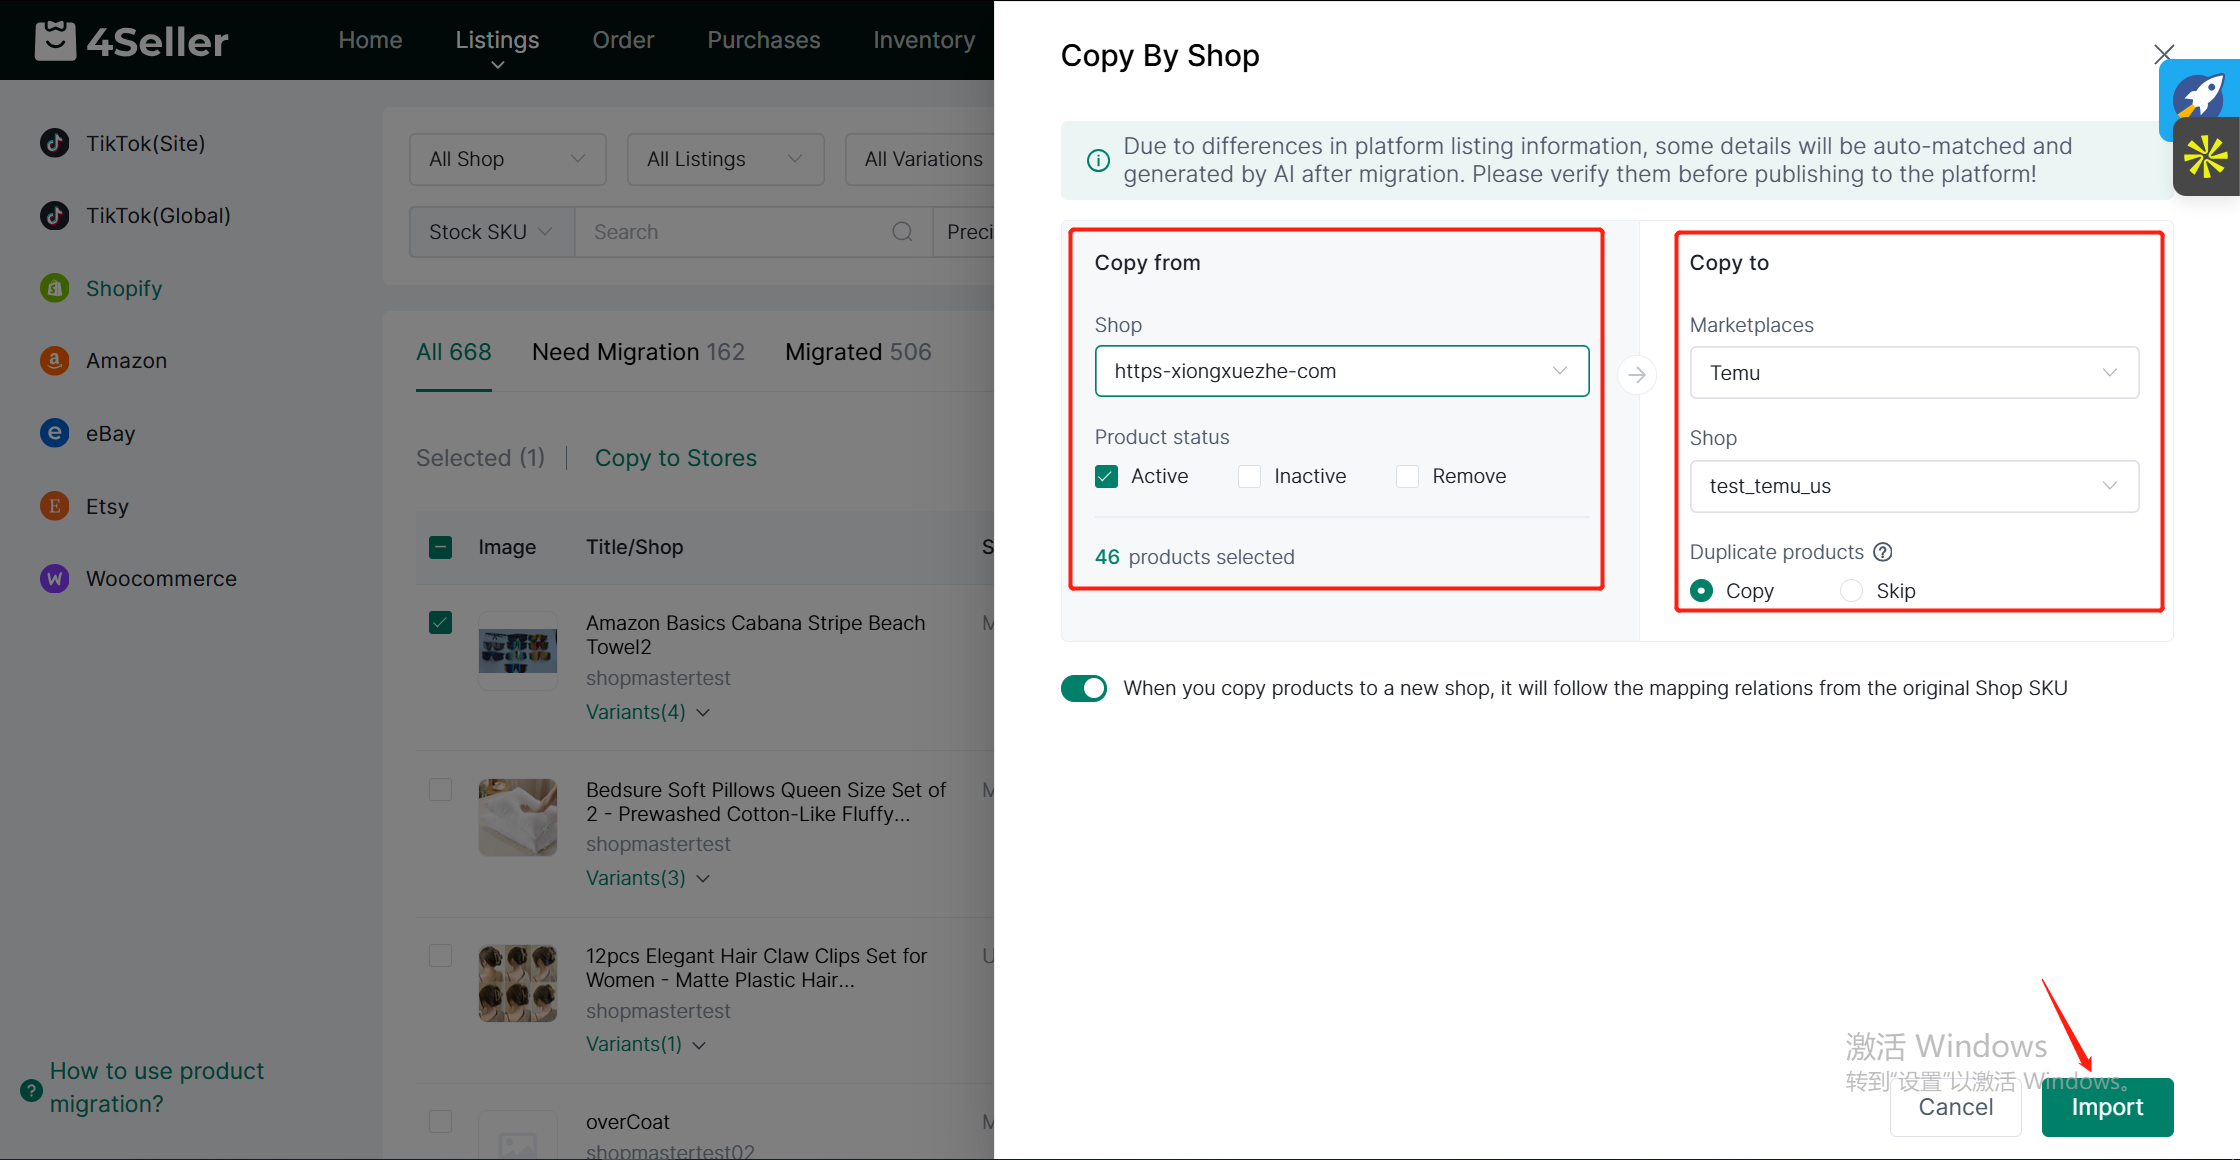Click the overCoat product title
This screenshot has height=1160, width=2240.
point(628,1122)
